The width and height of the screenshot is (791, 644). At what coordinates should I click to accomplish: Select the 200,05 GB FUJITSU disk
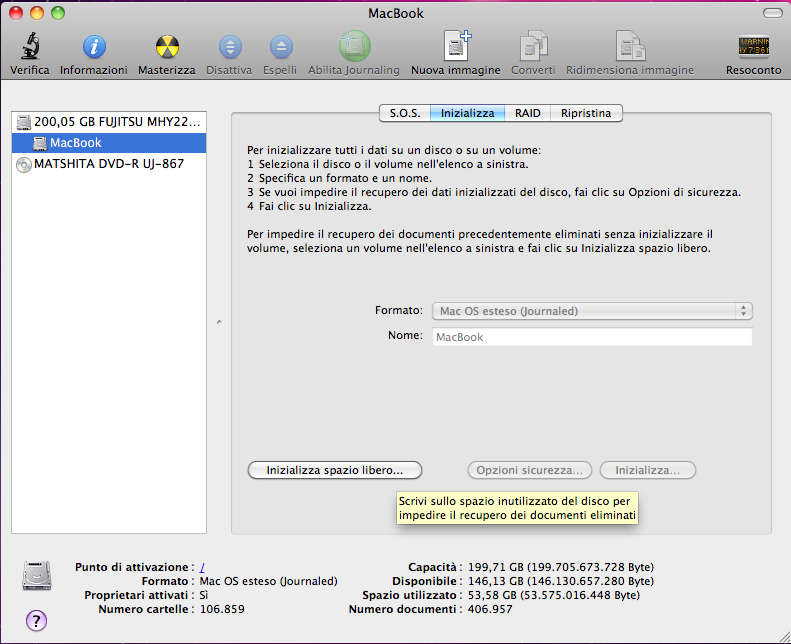(x=109, y=122)
